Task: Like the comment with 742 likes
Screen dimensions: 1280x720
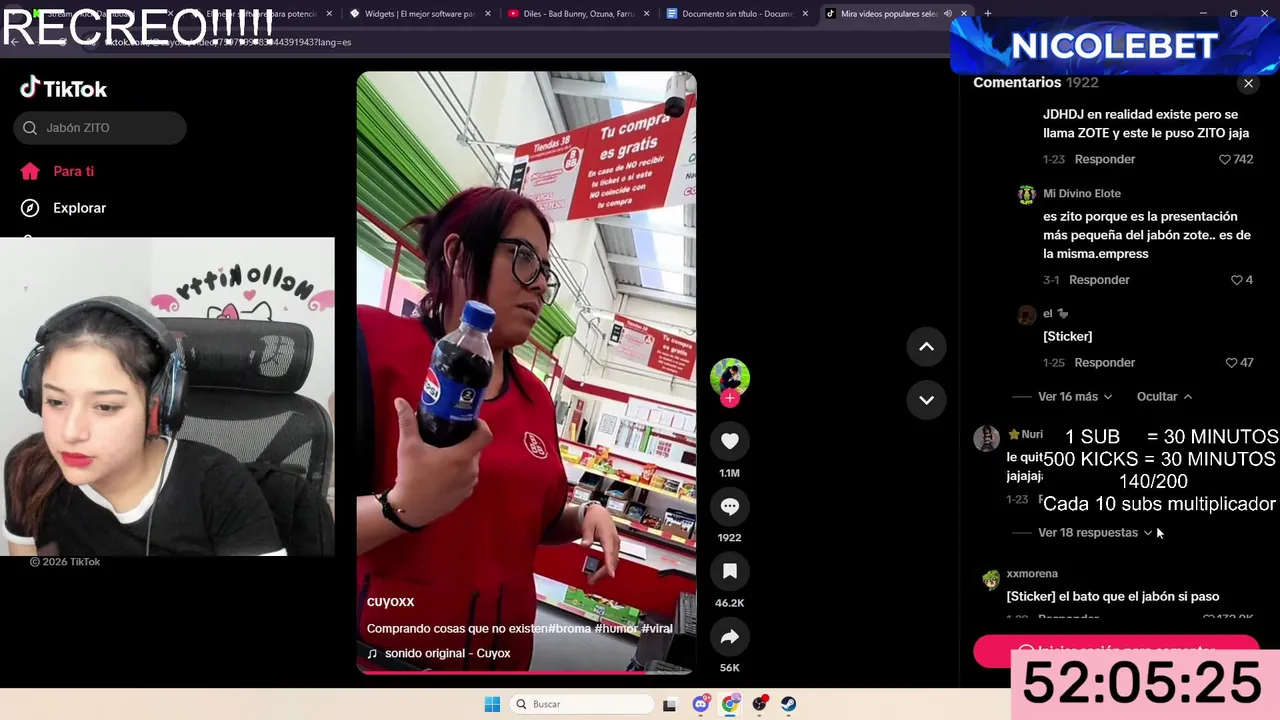Action: tap(1224, 159)
